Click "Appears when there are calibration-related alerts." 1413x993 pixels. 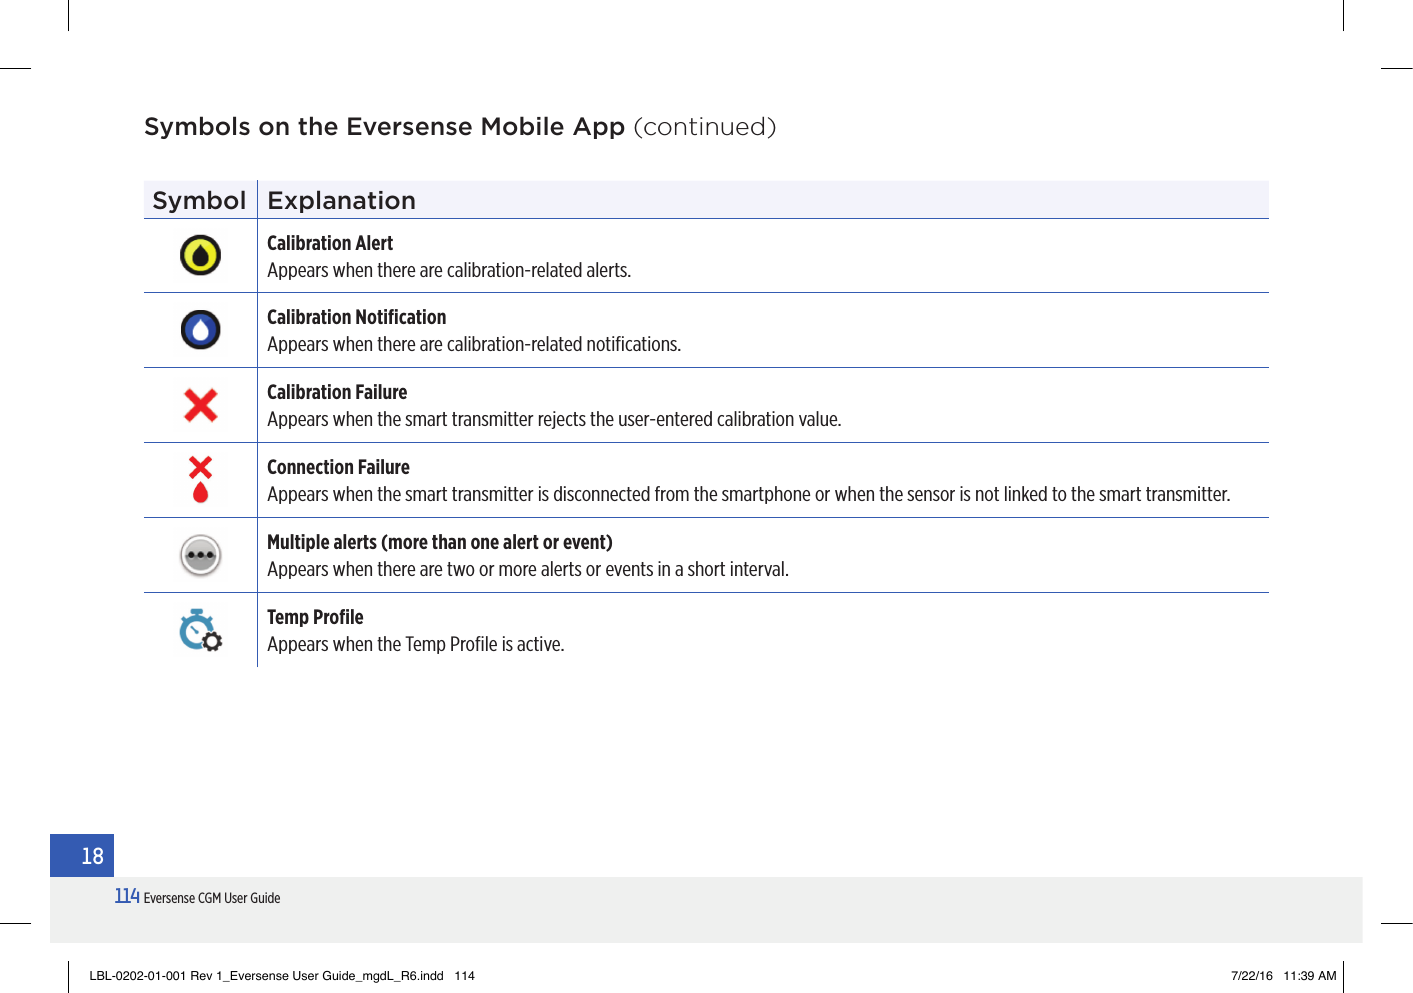point(449,270)
